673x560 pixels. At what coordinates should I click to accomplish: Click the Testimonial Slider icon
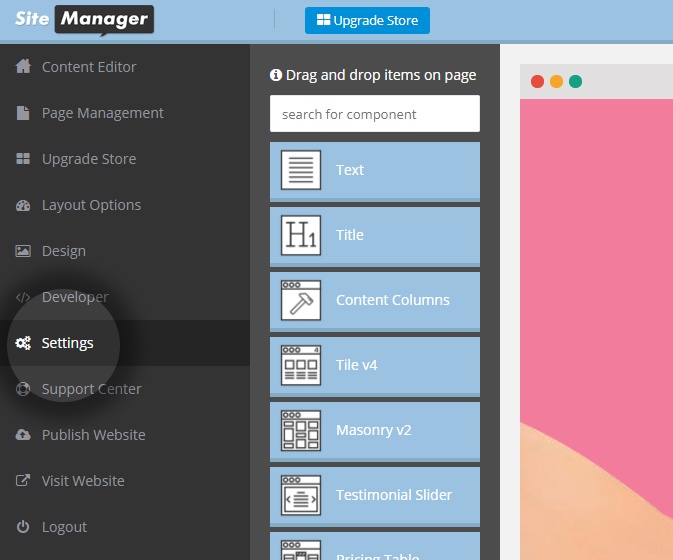(x=301, y=495)
